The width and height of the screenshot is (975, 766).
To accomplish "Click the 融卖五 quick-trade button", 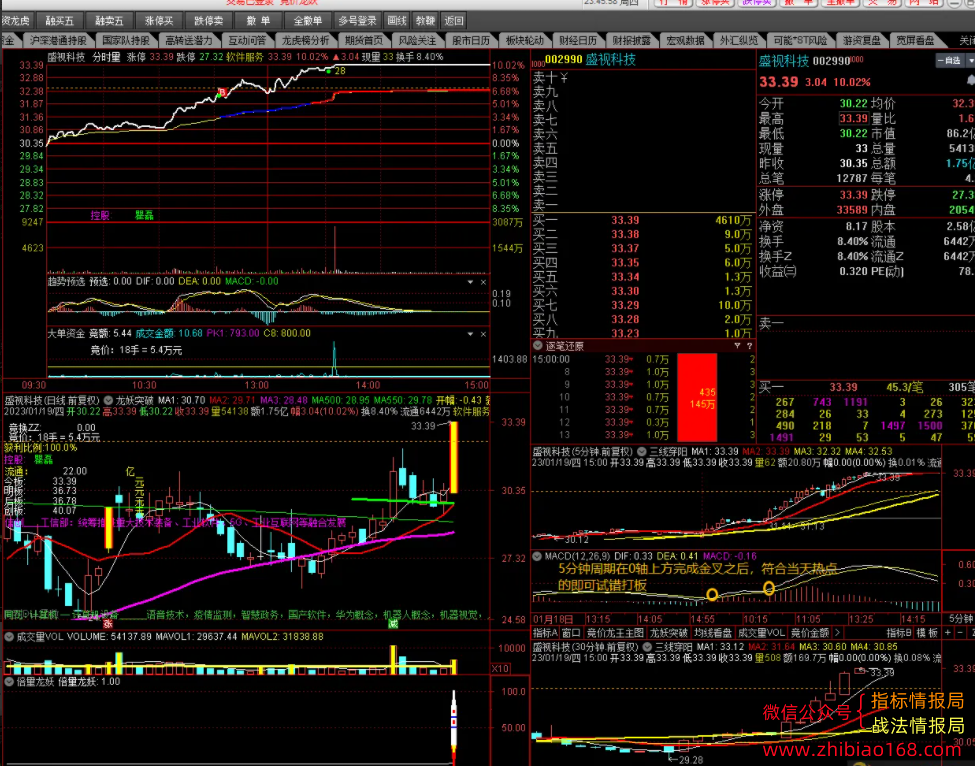I will (109, 21).
